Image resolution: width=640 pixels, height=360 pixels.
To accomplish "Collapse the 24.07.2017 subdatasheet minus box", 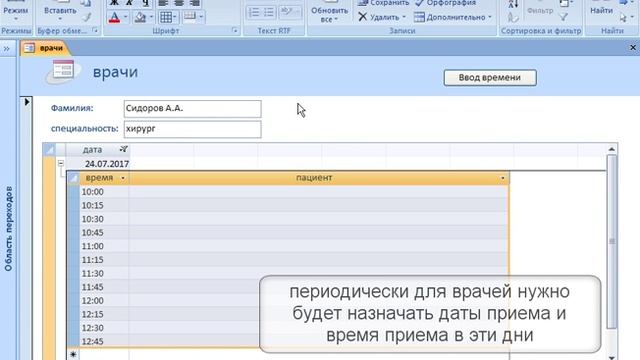I will (x=61, y=163).
